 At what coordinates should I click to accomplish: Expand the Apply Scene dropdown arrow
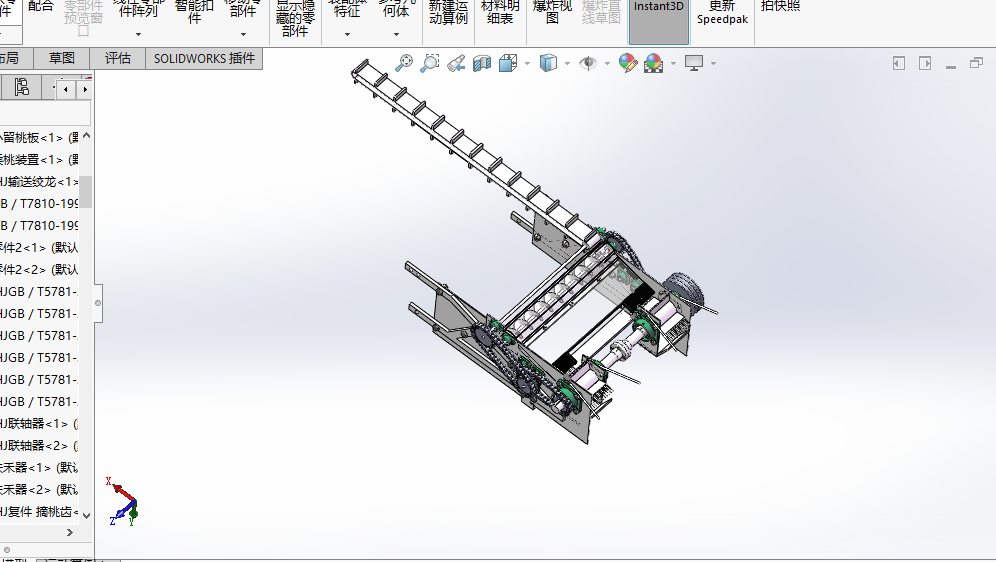click(x=673, y=64)
